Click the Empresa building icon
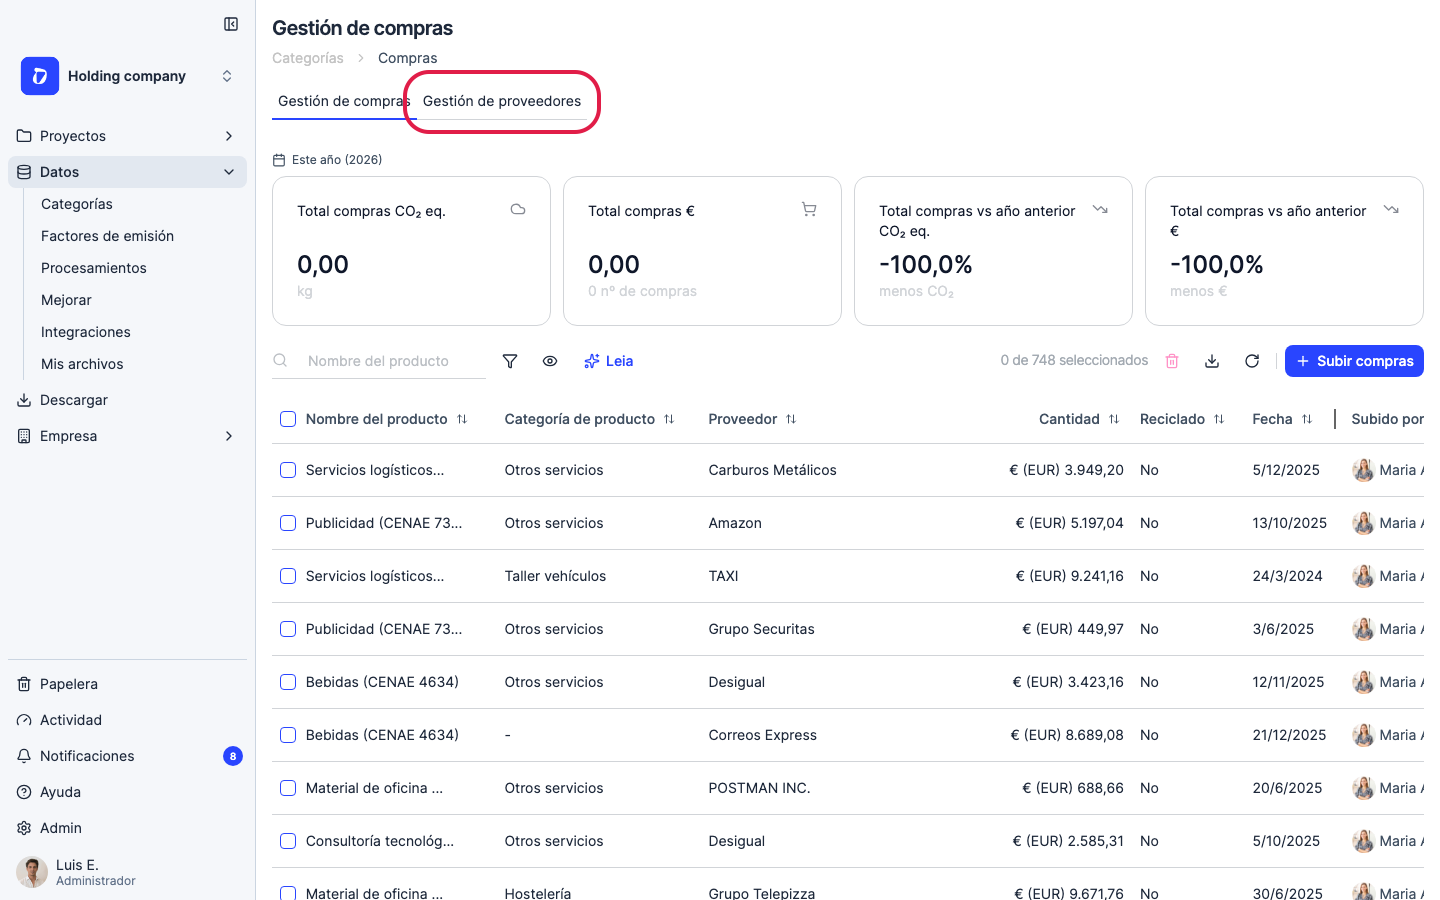 [x=24, y=436]
